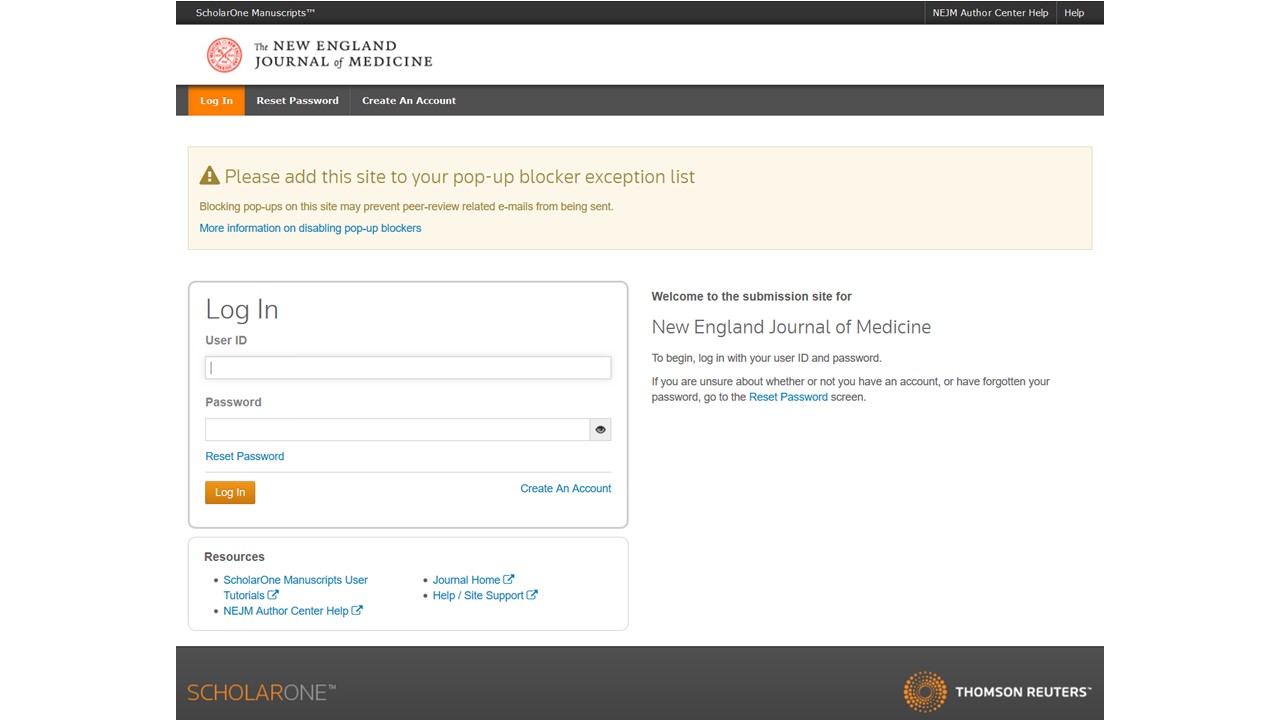Click the Thomson Reuters logo
The height and width of the screenshot is (720, 1280).
pyautogui.click(x=997, y=692)
